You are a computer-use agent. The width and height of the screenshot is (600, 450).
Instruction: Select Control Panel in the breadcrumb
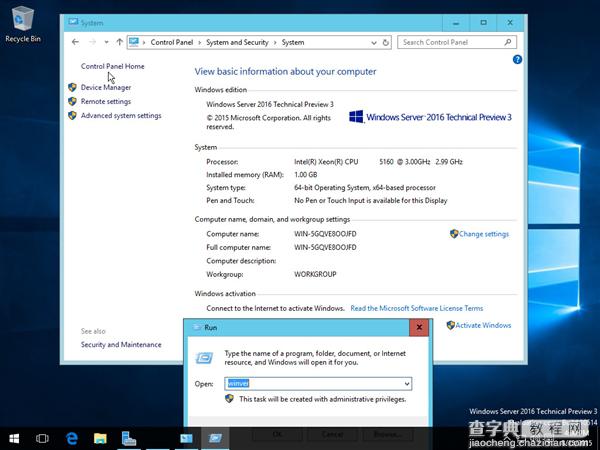[171, 42]
